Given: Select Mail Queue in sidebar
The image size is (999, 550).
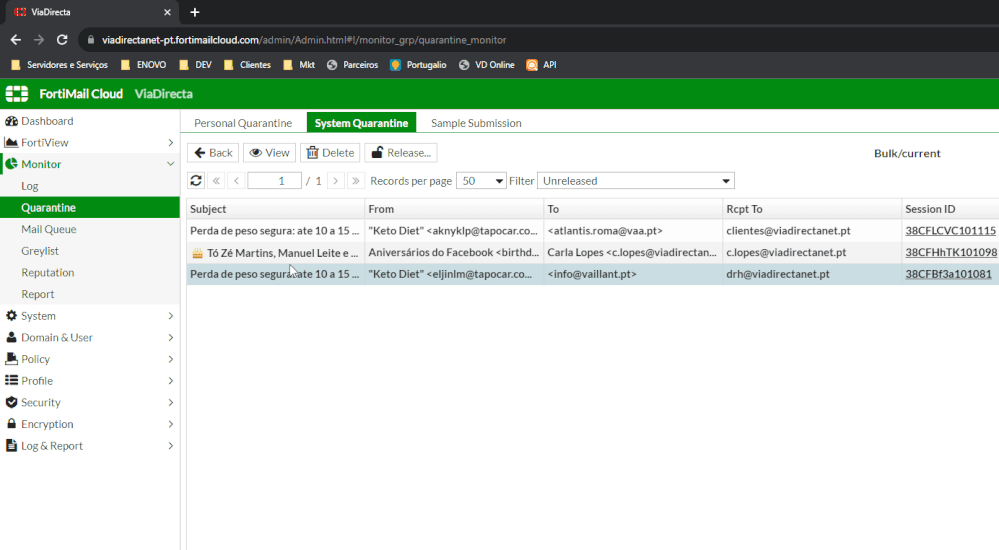Looking at the screenshot, I should pos(49,229).
